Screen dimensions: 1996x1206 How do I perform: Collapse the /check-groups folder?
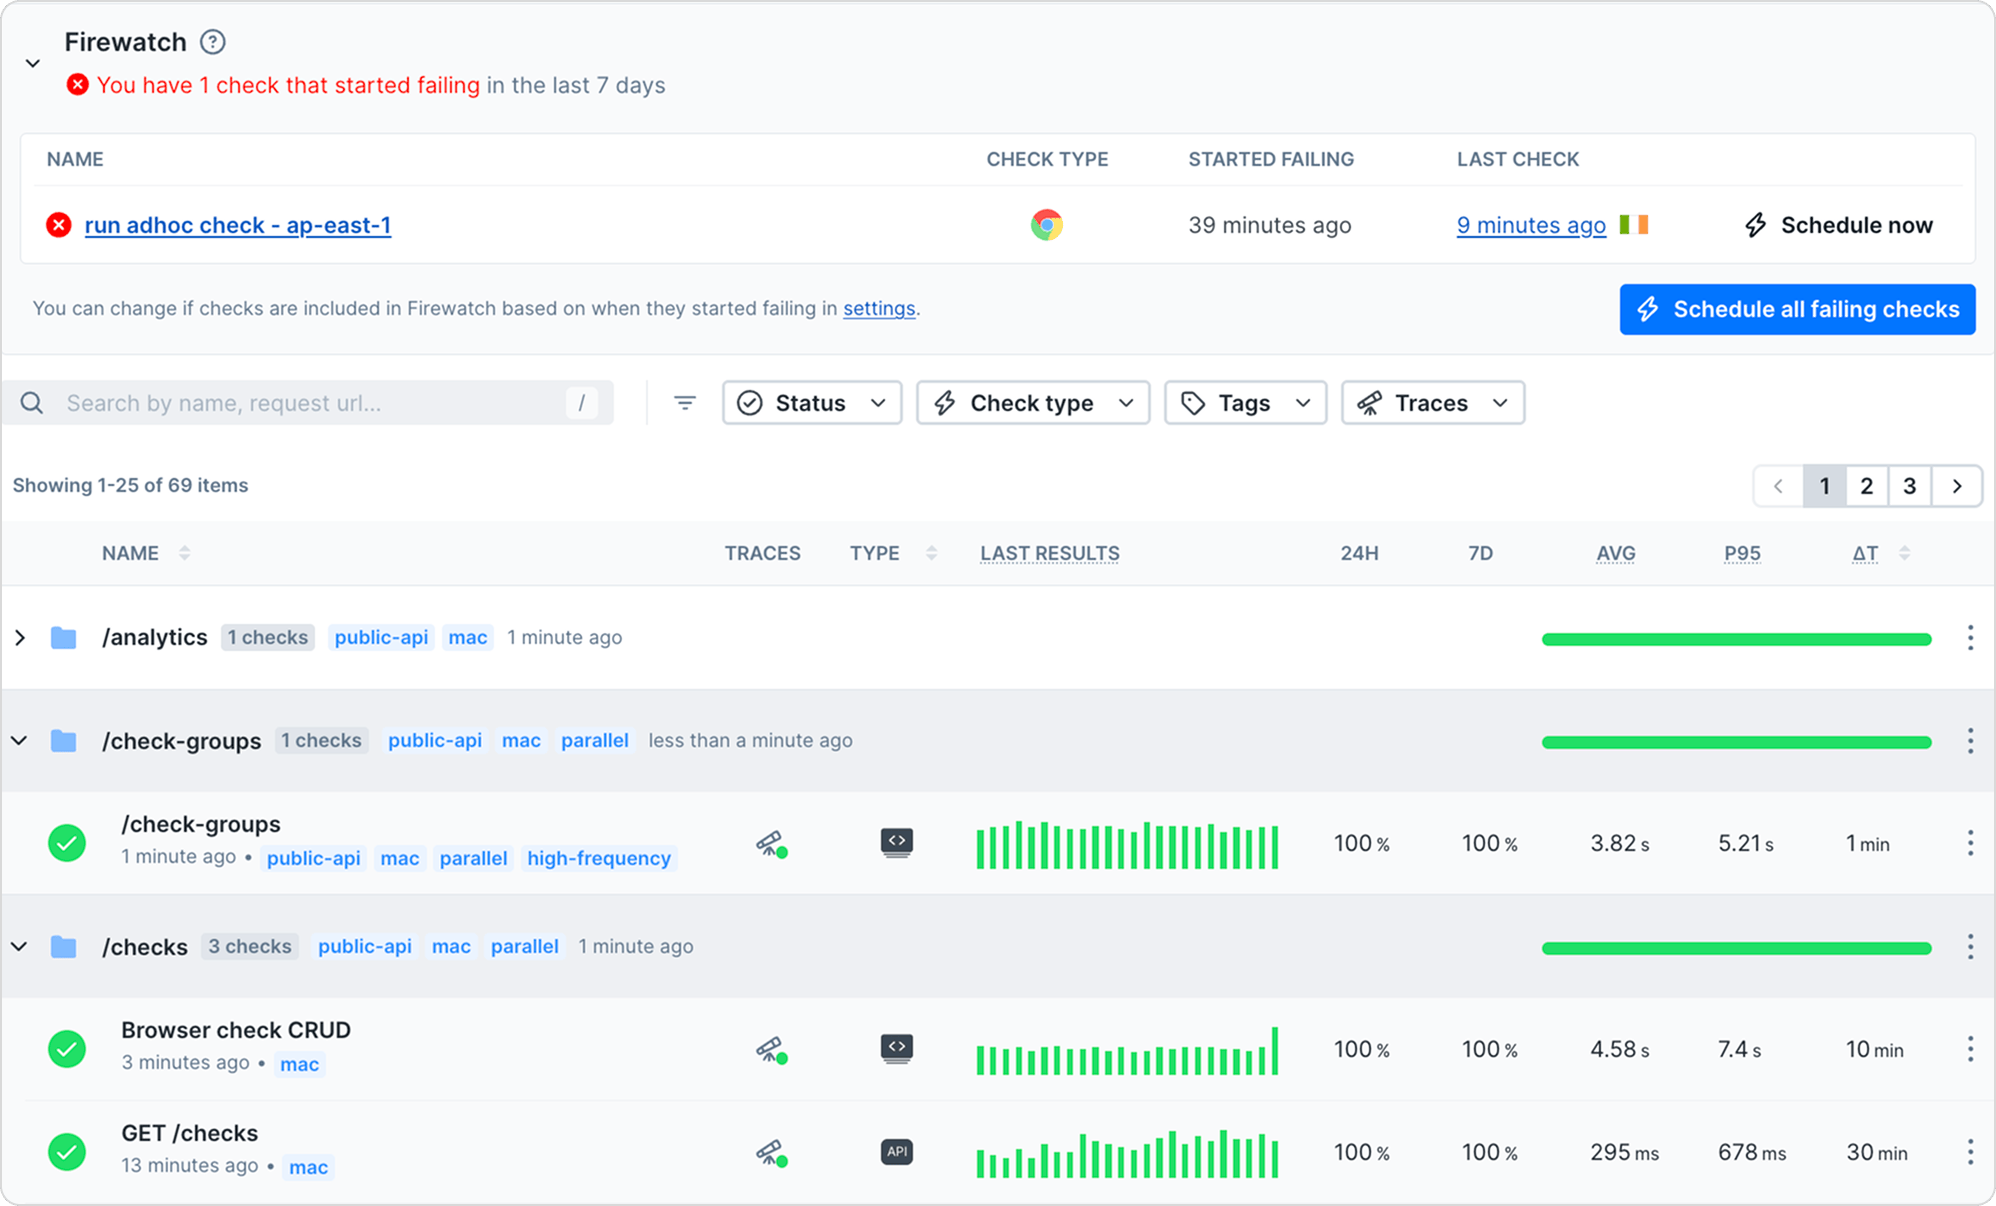click(x=19, y=740)
